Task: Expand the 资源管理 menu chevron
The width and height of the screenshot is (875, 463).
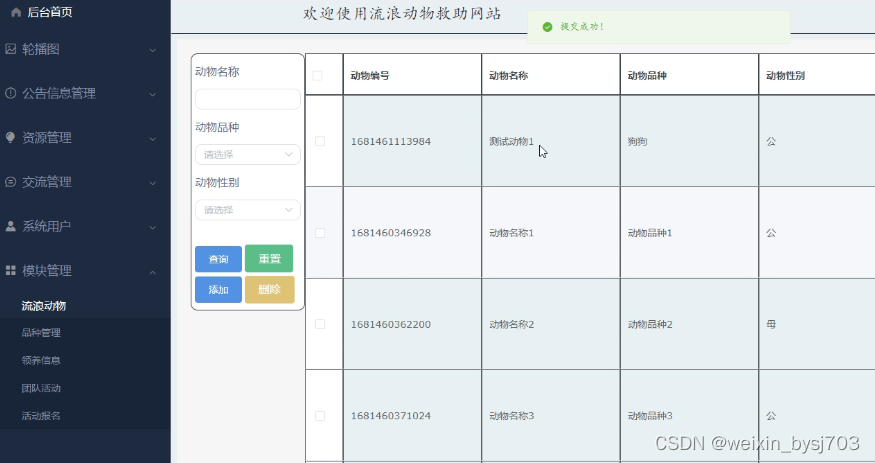Action: point(152,138)
